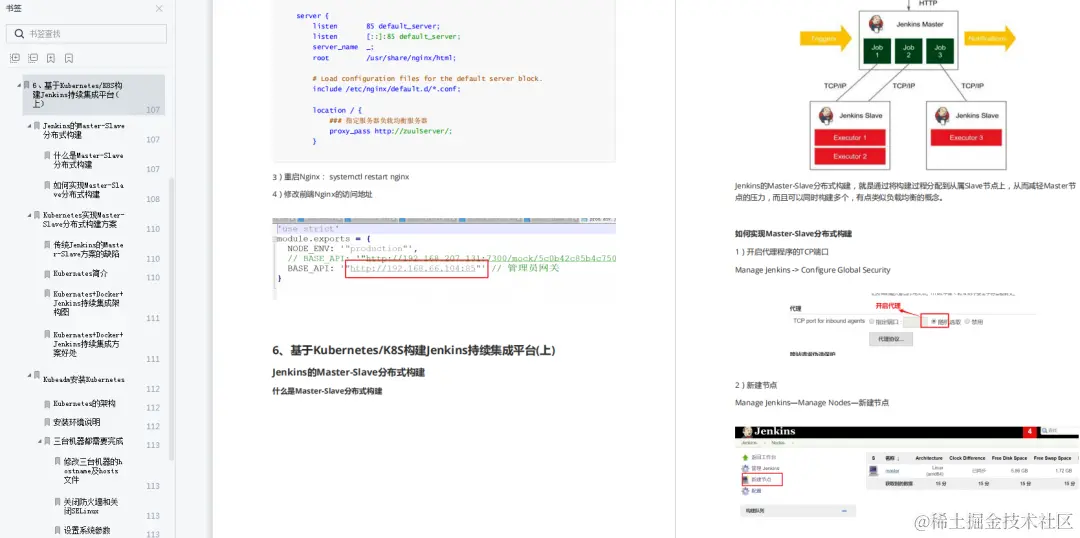The image size is (1080, 538).
Task: Click the Executor 3 red box
Action: [966, 138]
